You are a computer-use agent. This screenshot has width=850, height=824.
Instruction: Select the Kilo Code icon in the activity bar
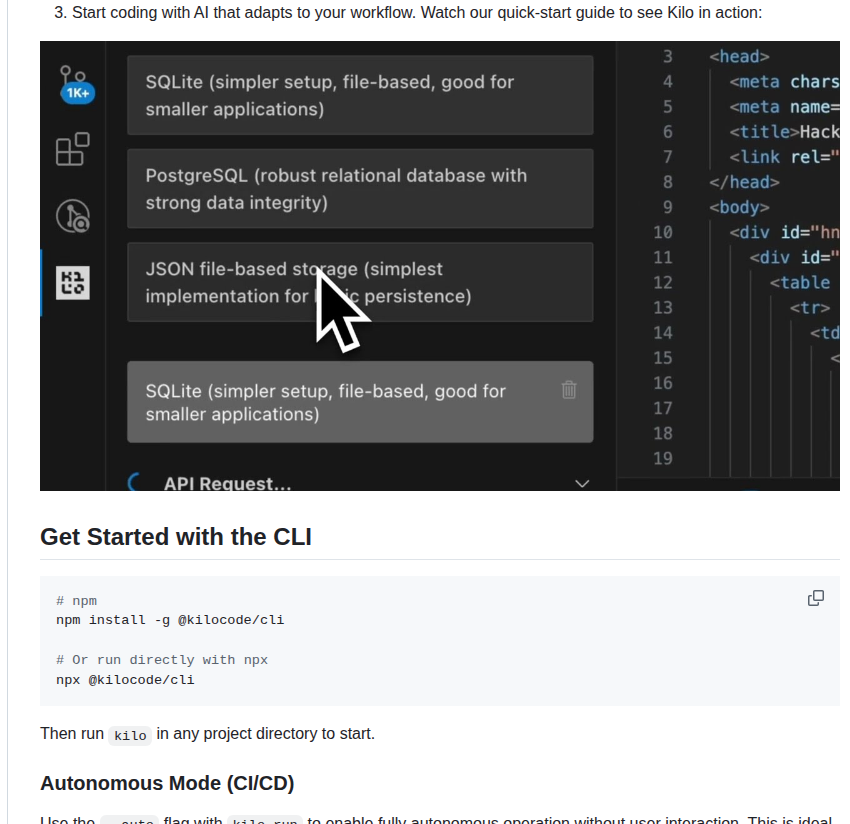(x=75, y=283)
